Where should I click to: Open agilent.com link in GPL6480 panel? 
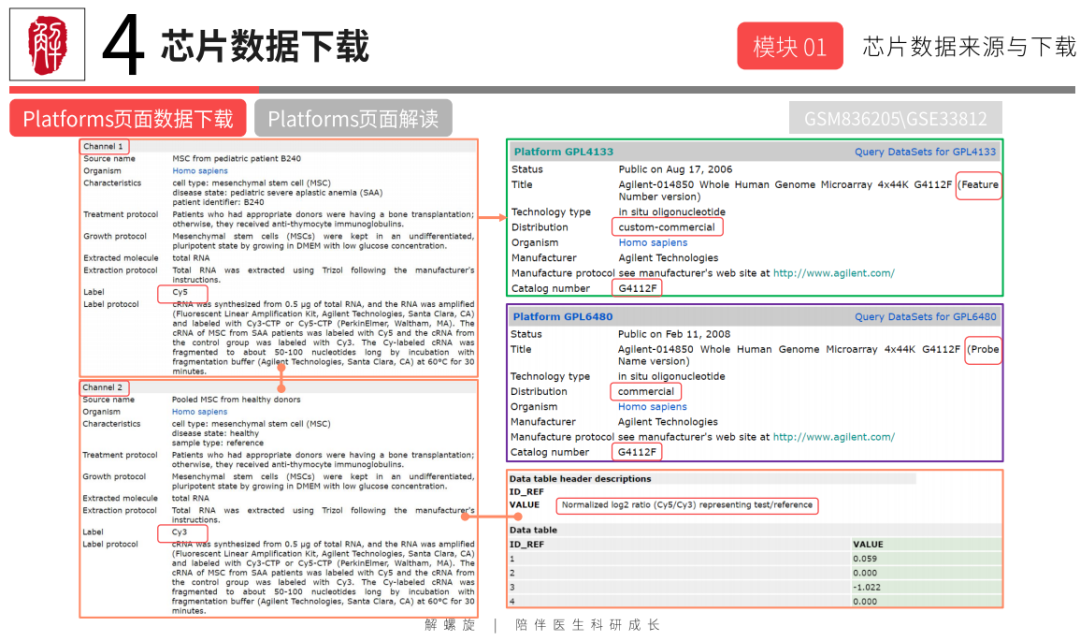click(x=833, y=437)
